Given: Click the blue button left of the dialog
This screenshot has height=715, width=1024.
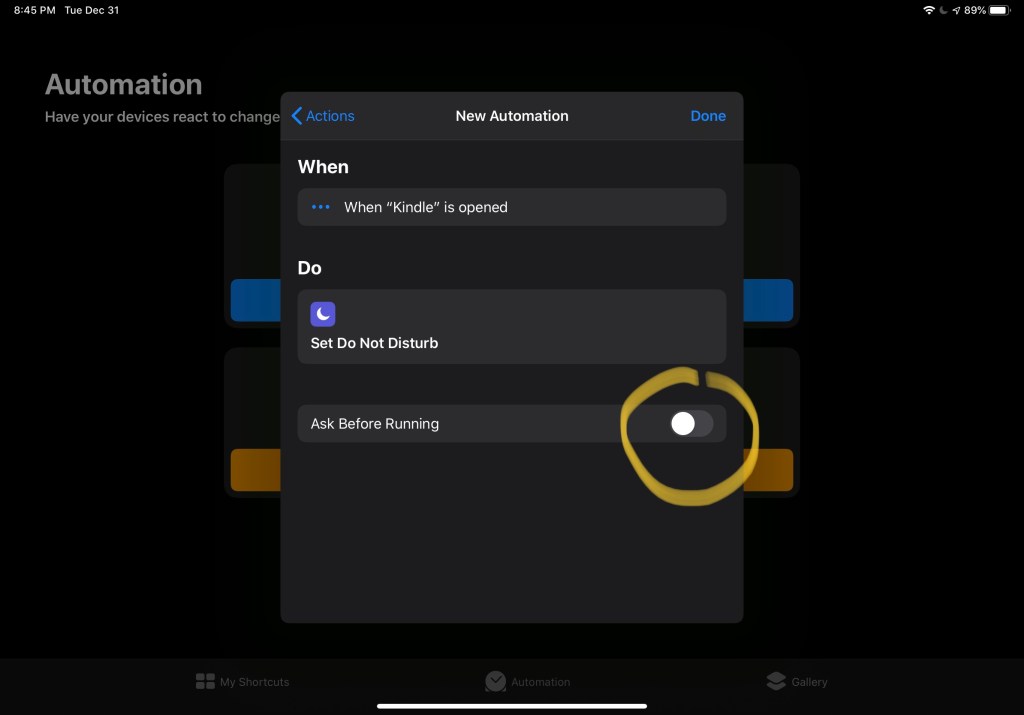Looking at the screenshot, I should tap(255, 300).
